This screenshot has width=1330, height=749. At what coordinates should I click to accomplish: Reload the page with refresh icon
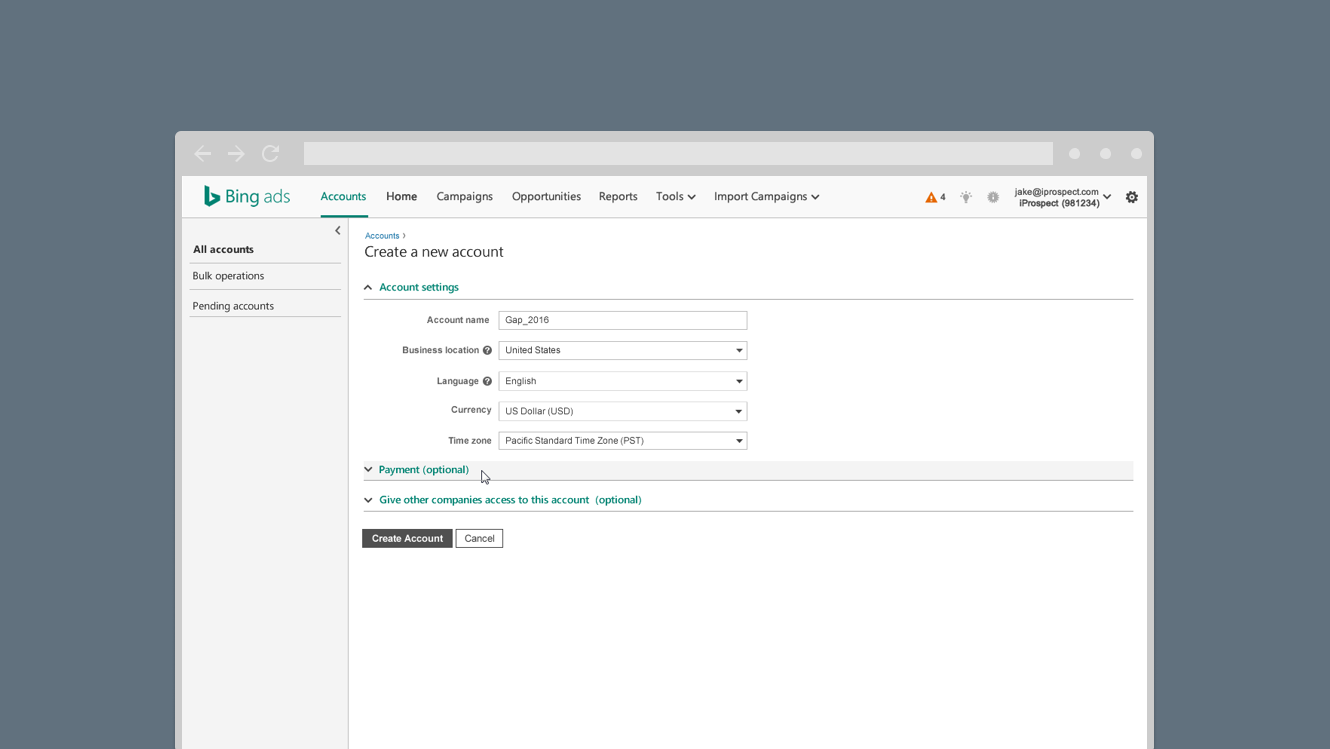[270, 153]
